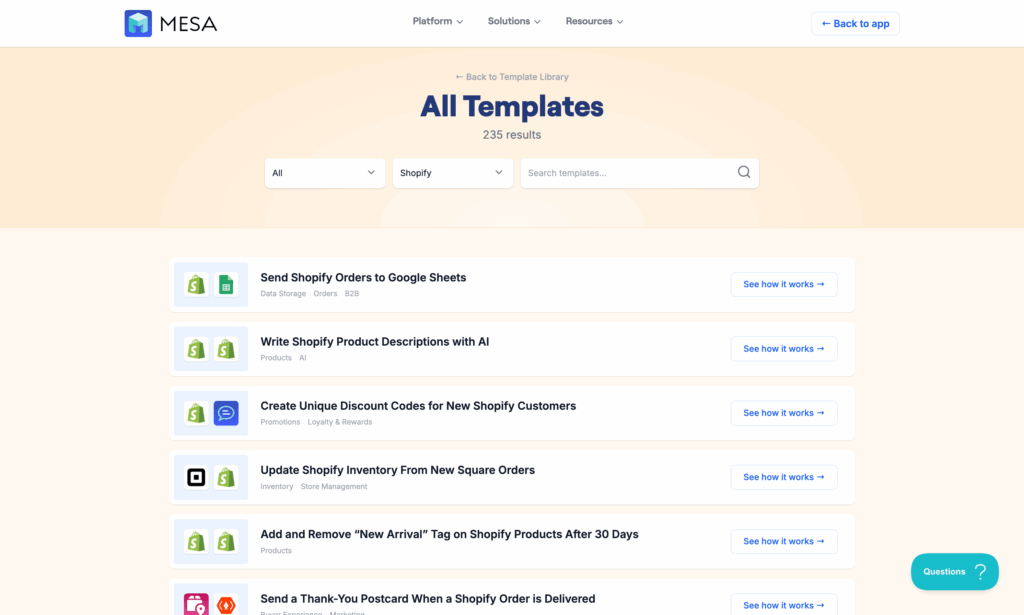Screen dimensions: 1024x615
Task: Click the Inventory tag
Action: [277, 486]
